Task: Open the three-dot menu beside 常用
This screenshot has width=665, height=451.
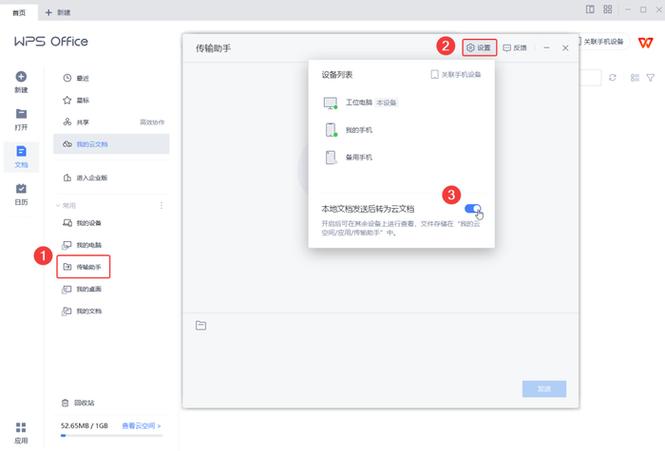Action: pos(161,205)
